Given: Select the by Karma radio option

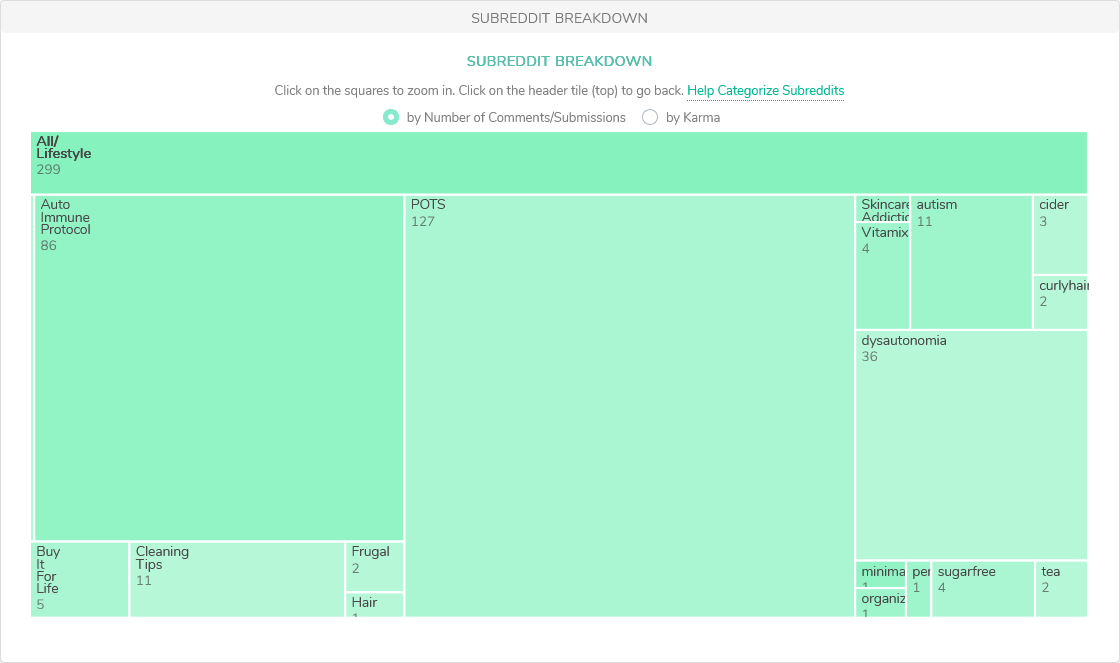Looking at the screenshot, I should (649, 117).
